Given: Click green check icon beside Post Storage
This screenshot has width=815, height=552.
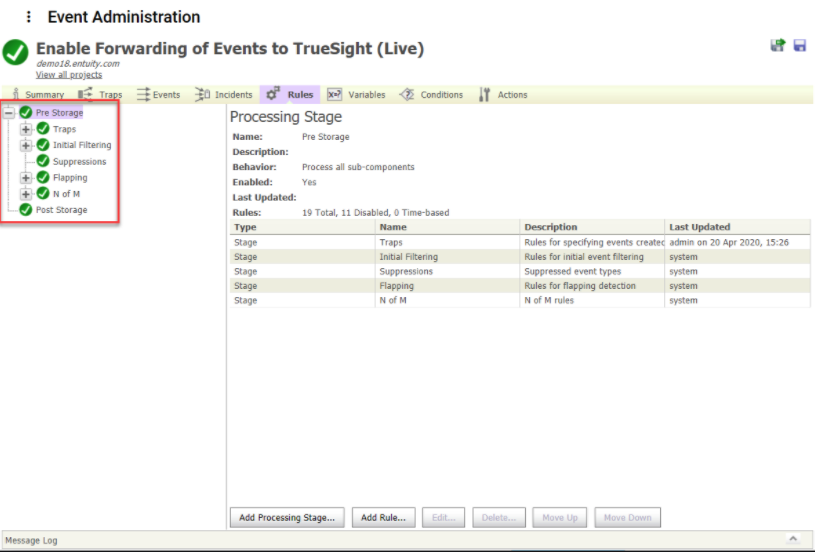Looking at the screenshot, I should coord(26,210).
